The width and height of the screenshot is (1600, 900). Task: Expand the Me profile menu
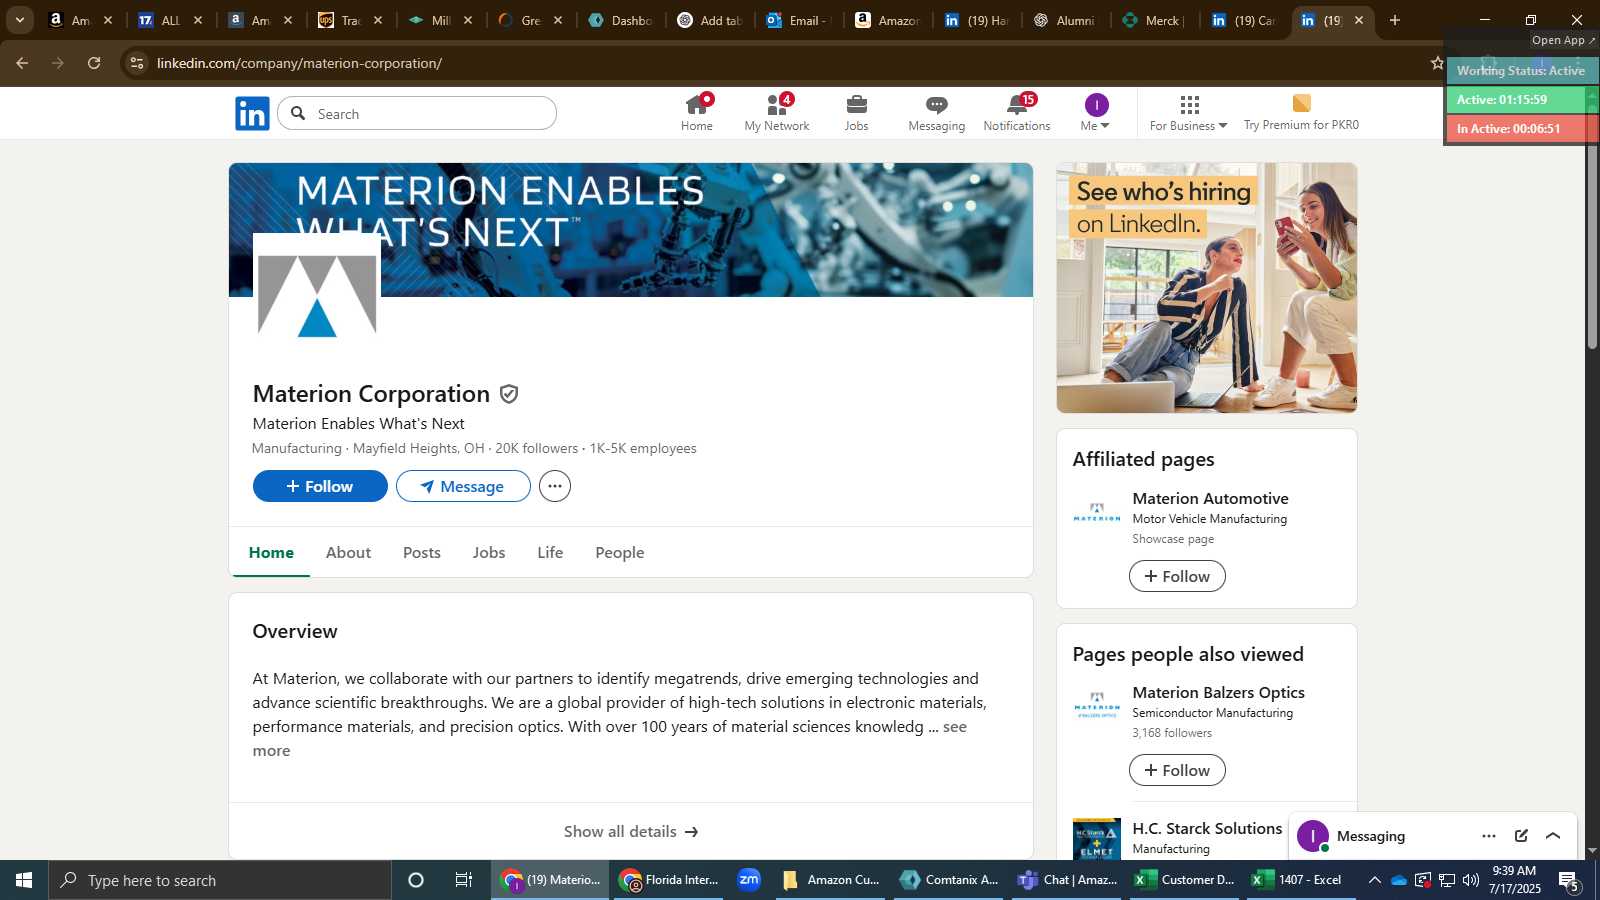click(1096, 113)
